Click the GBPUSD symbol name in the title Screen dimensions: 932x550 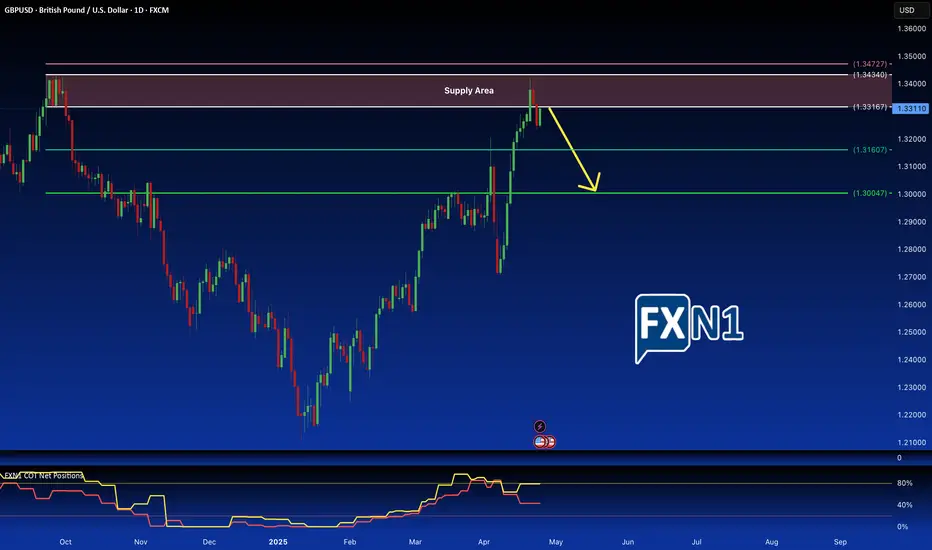pos(20,10)
